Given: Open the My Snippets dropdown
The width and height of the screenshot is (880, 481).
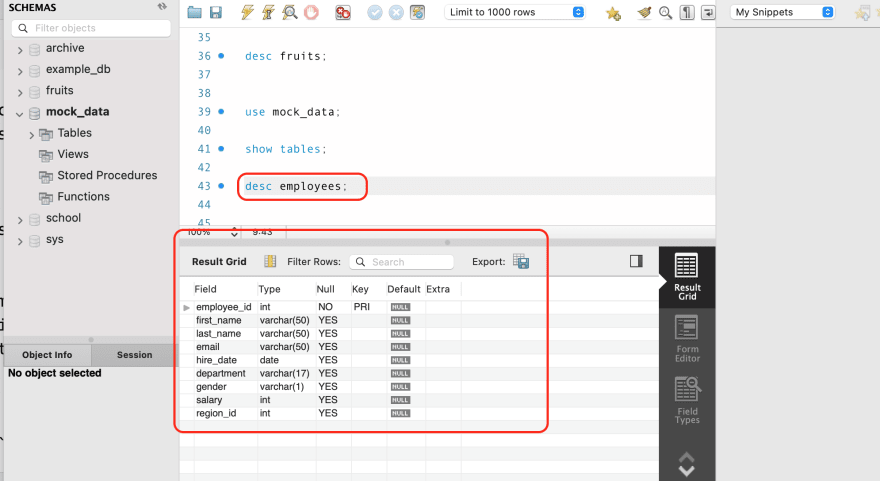Looking at the screenshot, I should [783, 12].
